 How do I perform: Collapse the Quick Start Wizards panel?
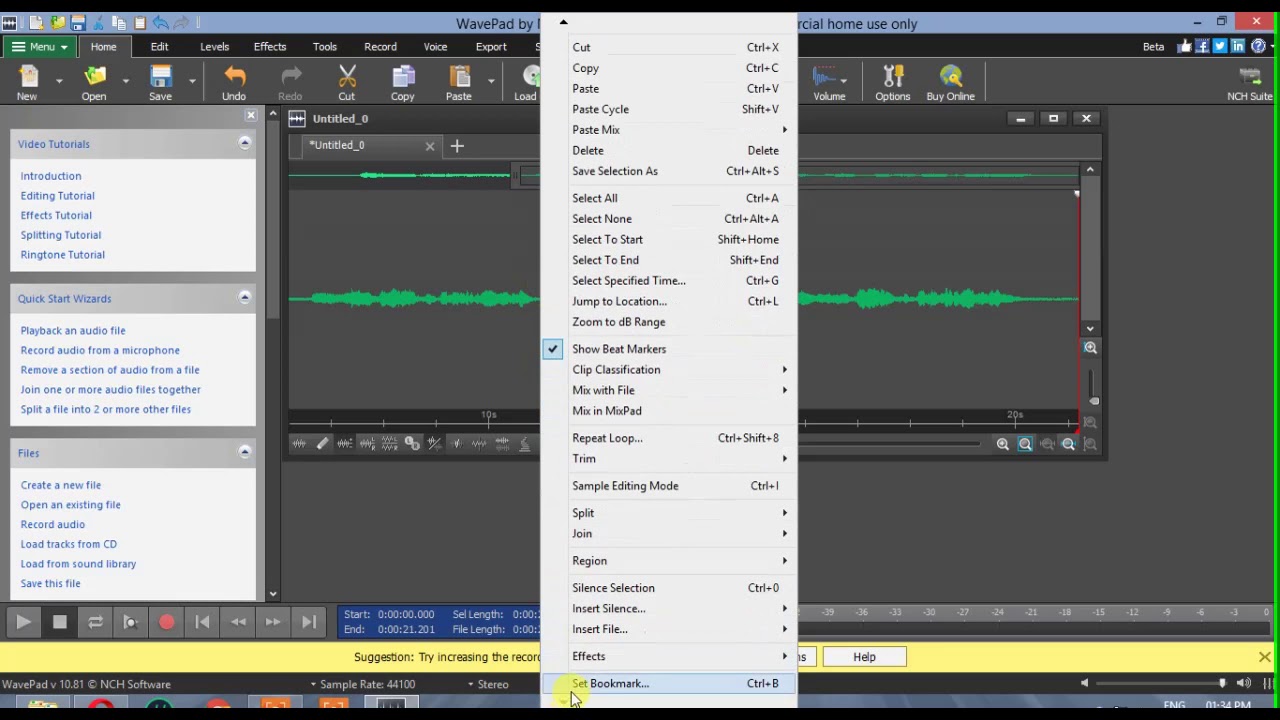coord(244,298)
